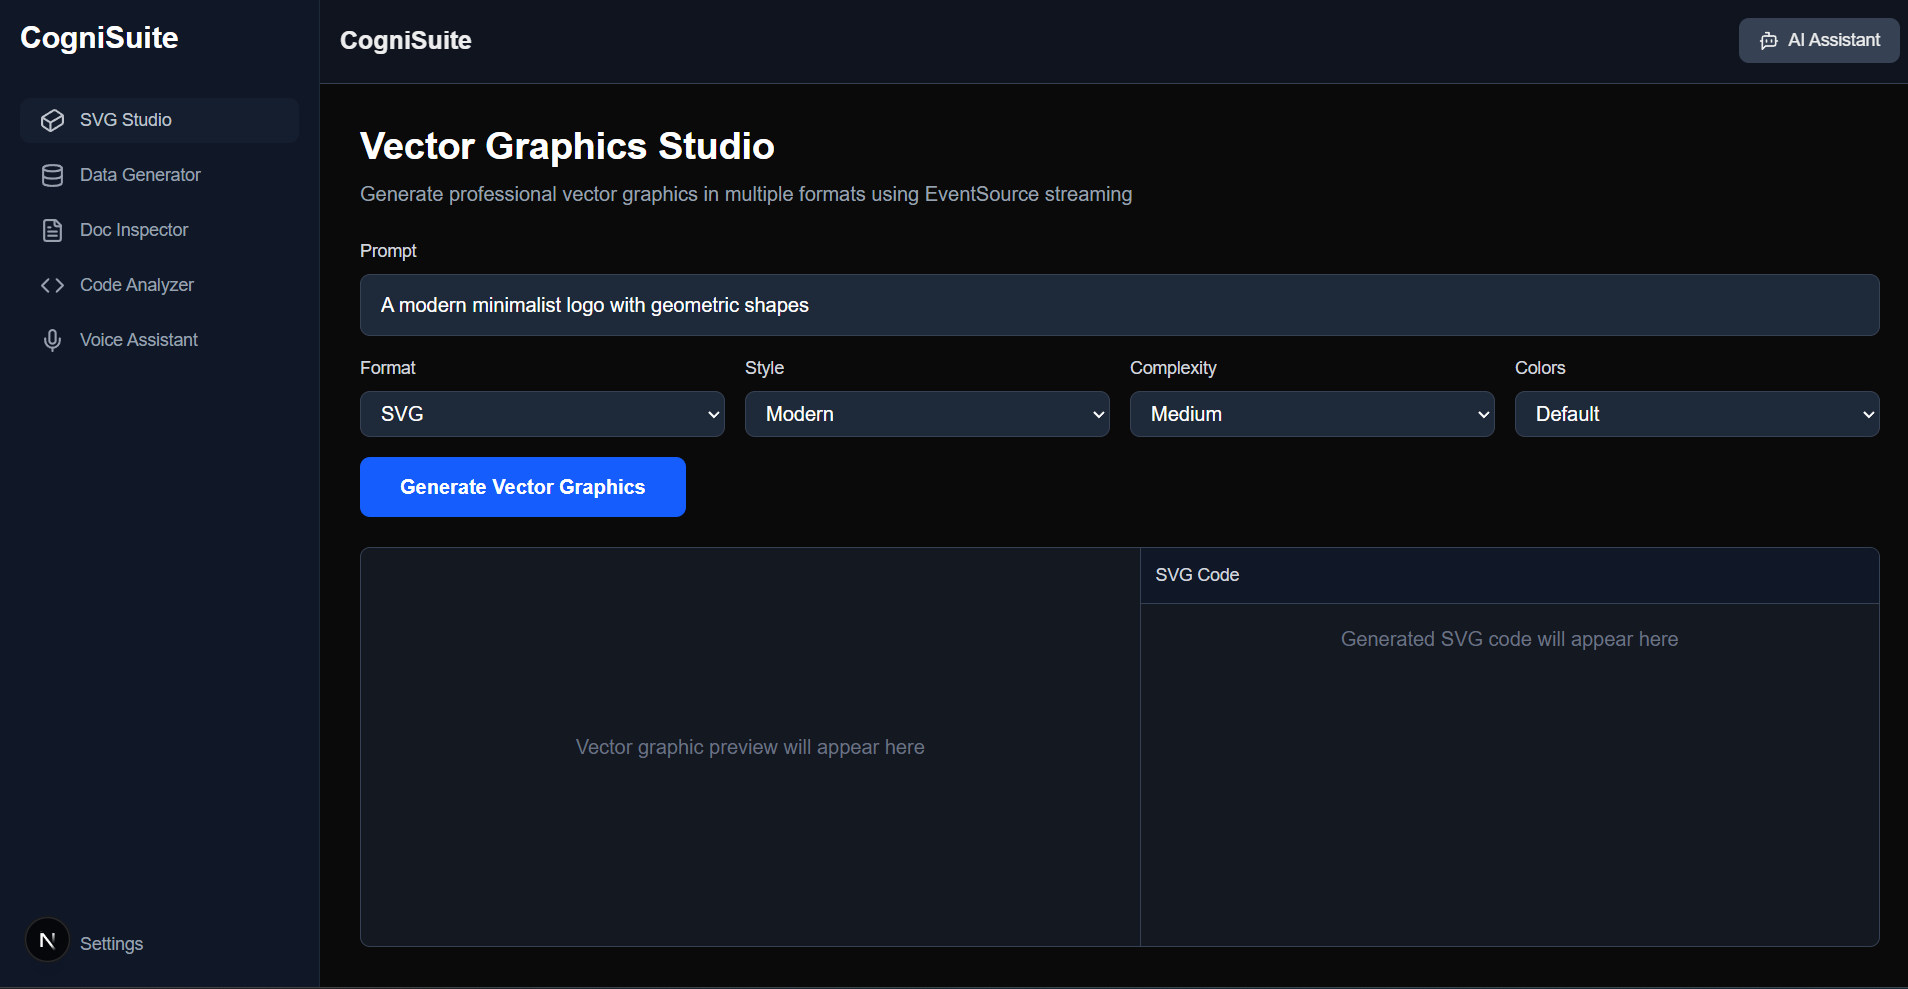The width and height of the screenshot is (1908, 989).
Task: Click the SVG Code panel header
Action: point(1509,575)
